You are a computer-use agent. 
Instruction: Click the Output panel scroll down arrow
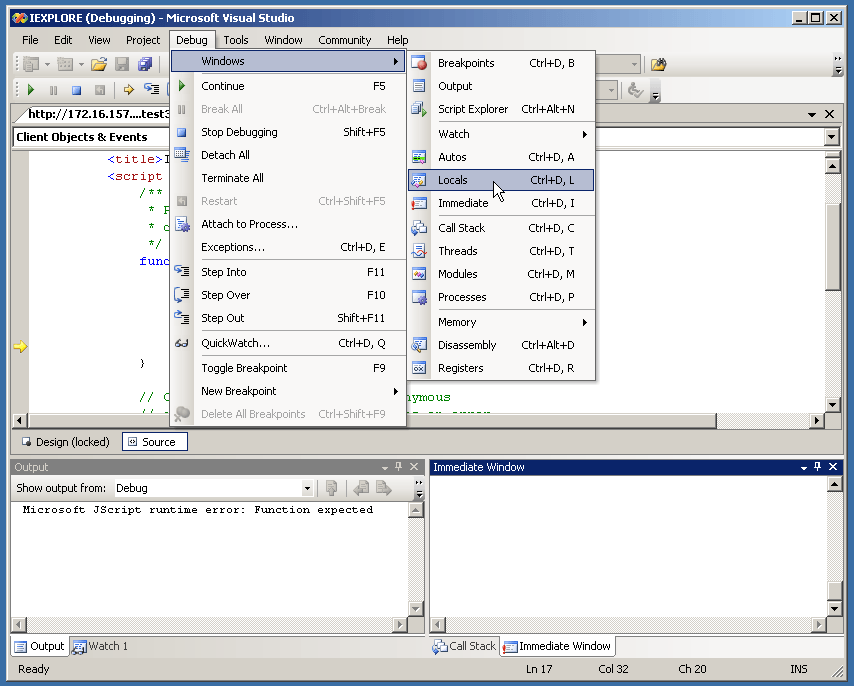tap(416, 609)
